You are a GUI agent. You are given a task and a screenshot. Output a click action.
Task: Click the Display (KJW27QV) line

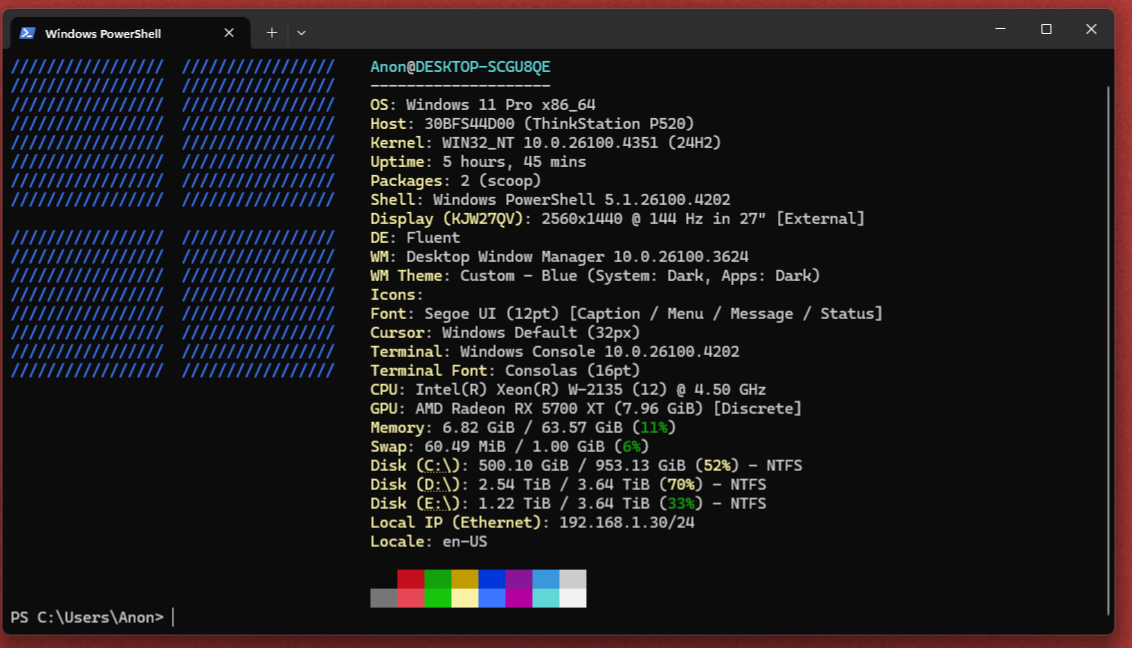coord(617,219)
